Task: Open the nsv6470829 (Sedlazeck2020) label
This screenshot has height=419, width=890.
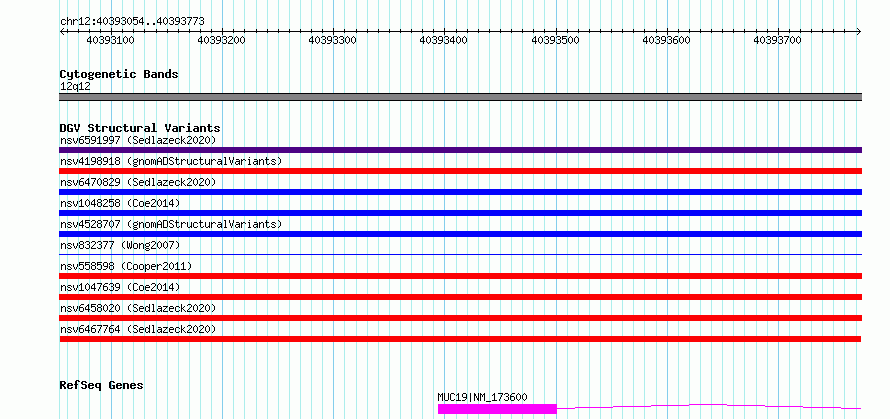Action: pyautogui.click(x=138, y=182)
